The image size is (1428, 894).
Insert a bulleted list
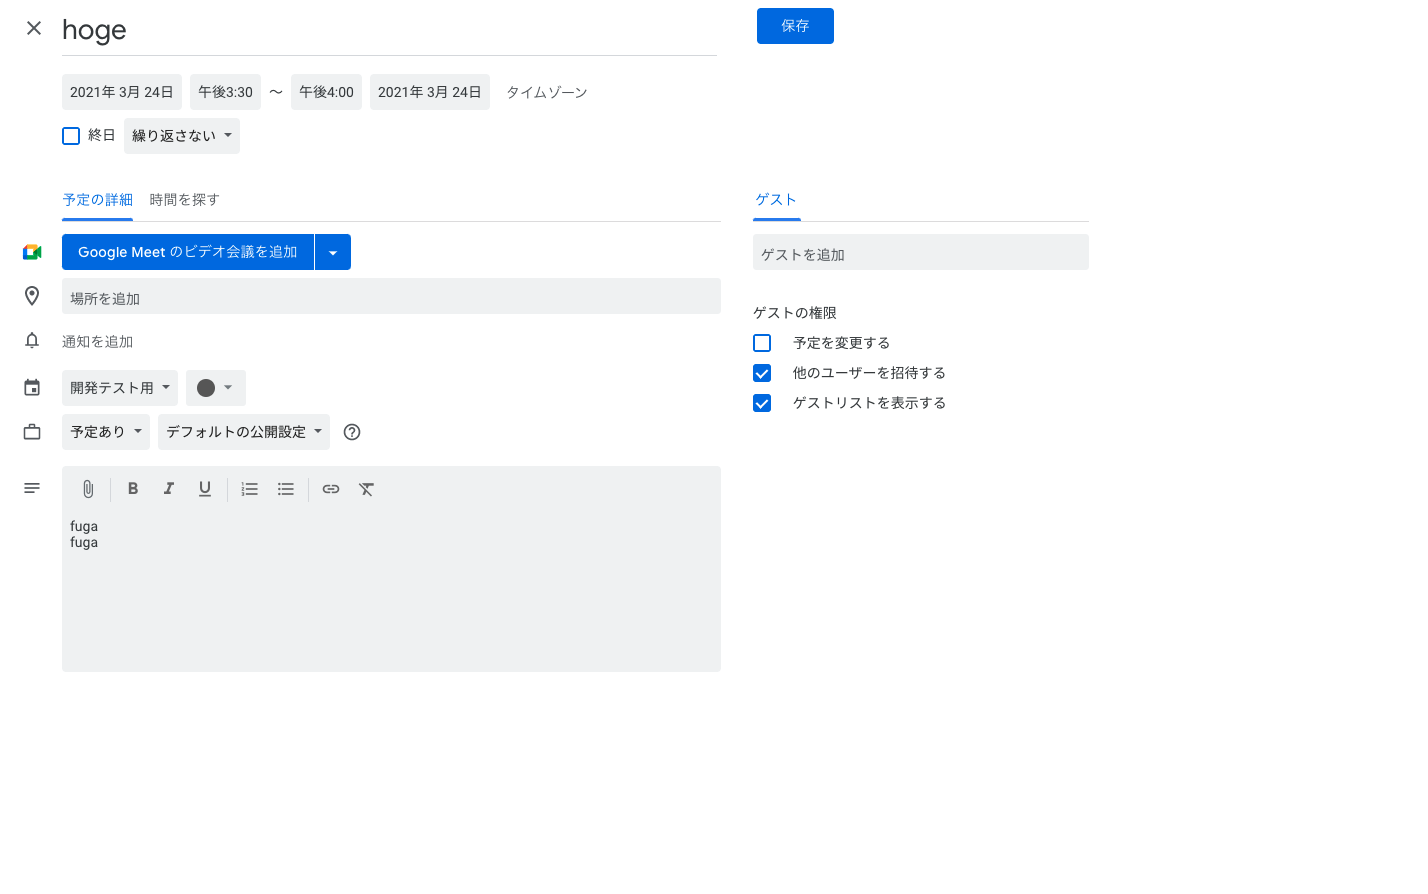pyautogui.click(x=286, y=489)
